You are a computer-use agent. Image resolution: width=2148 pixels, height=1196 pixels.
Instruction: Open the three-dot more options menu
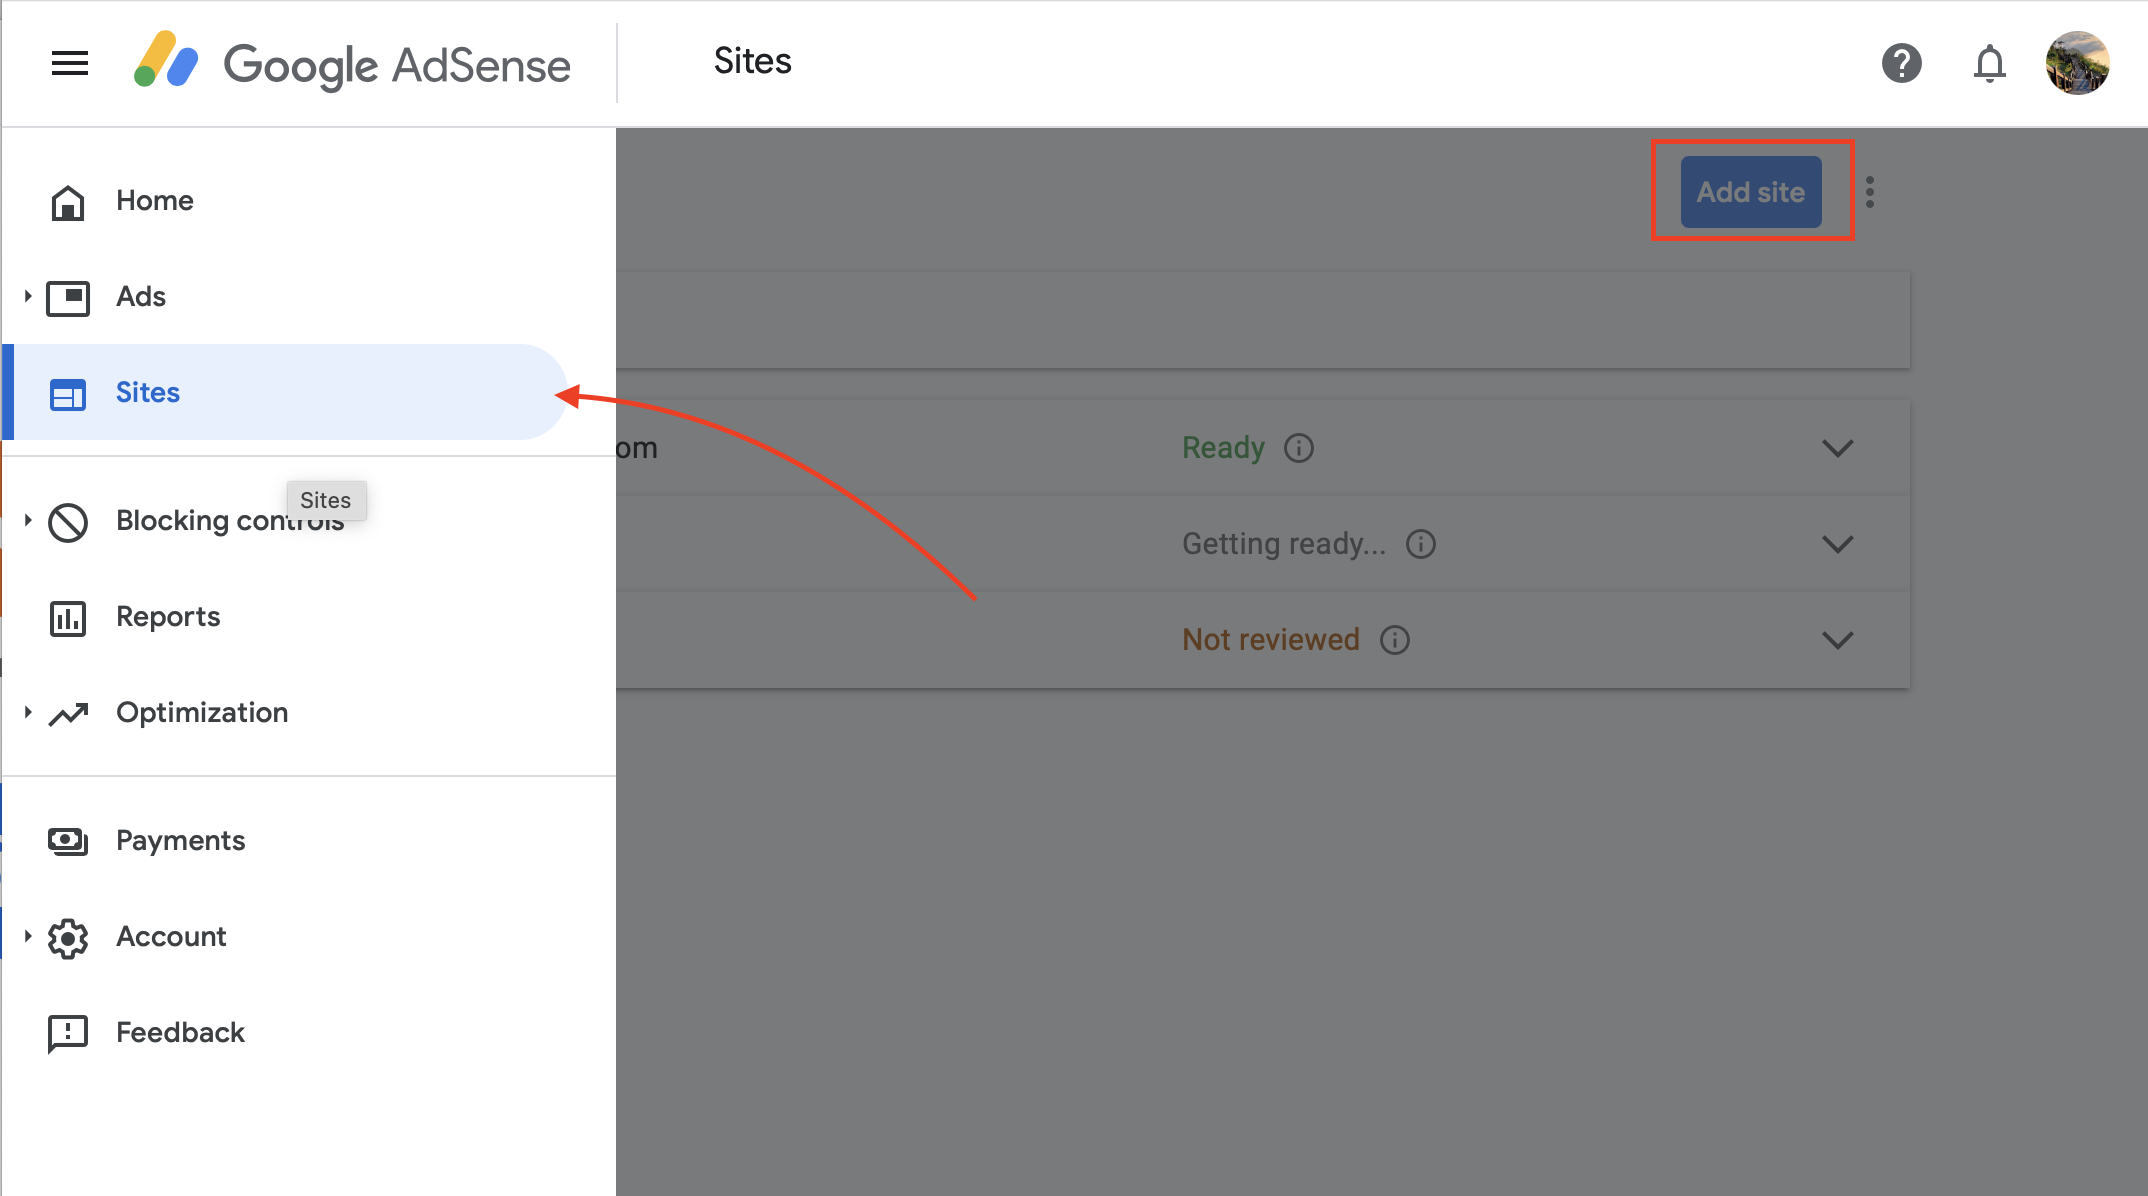click(x=1869, y=192)
